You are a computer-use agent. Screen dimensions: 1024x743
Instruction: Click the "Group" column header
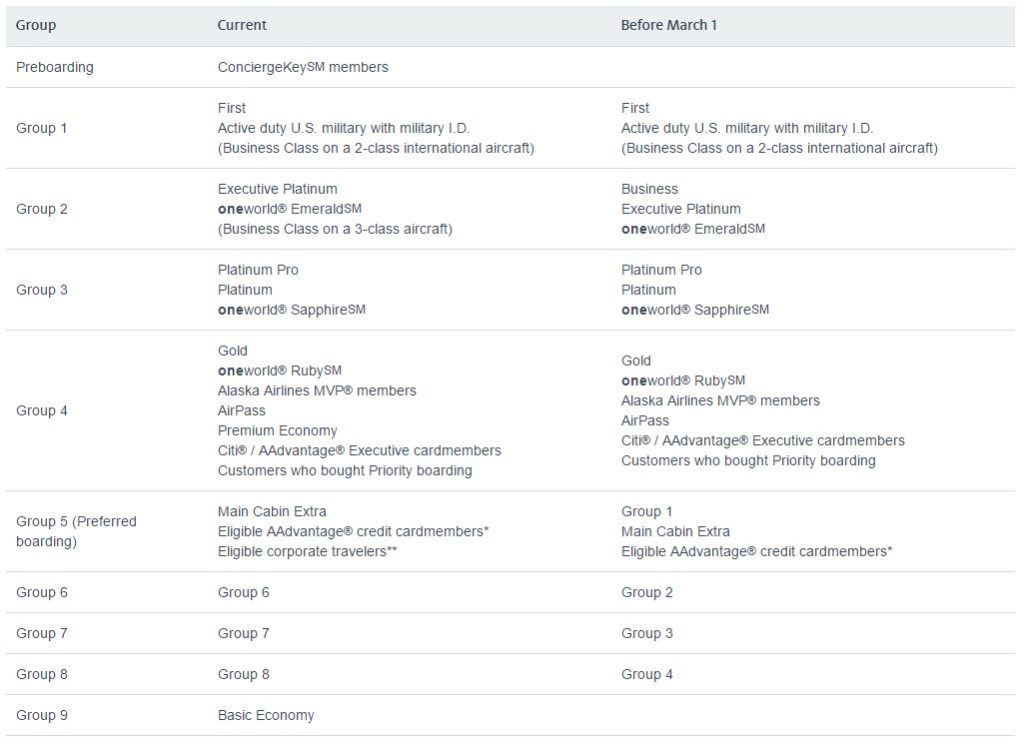point(36,25)
